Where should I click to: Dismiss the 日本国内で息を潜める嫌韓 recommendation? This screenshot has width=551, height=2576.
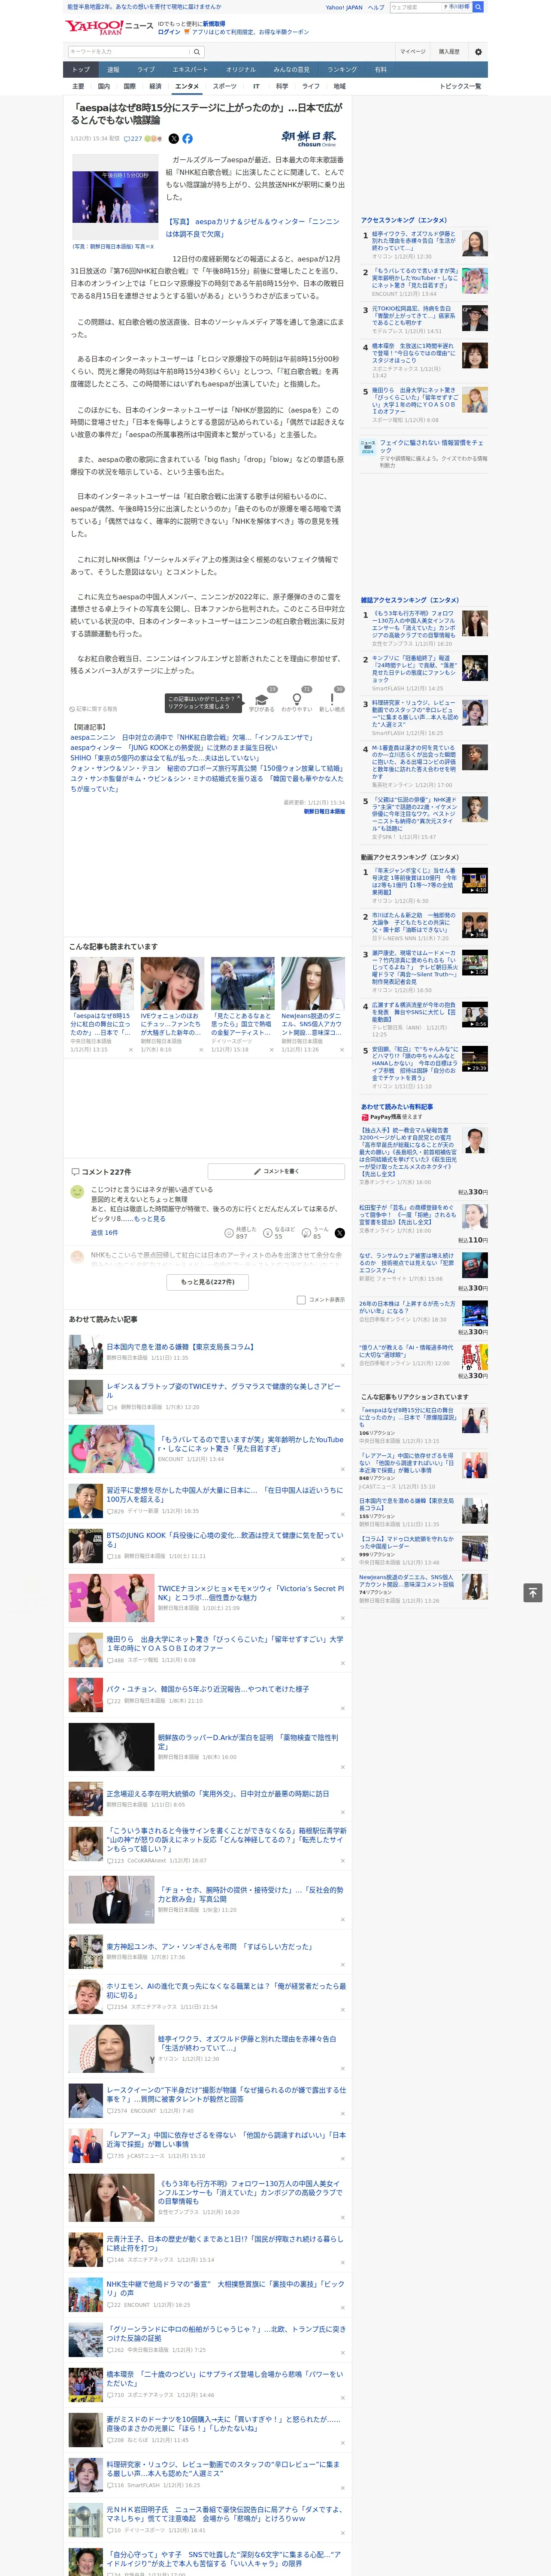point(343,1364)
